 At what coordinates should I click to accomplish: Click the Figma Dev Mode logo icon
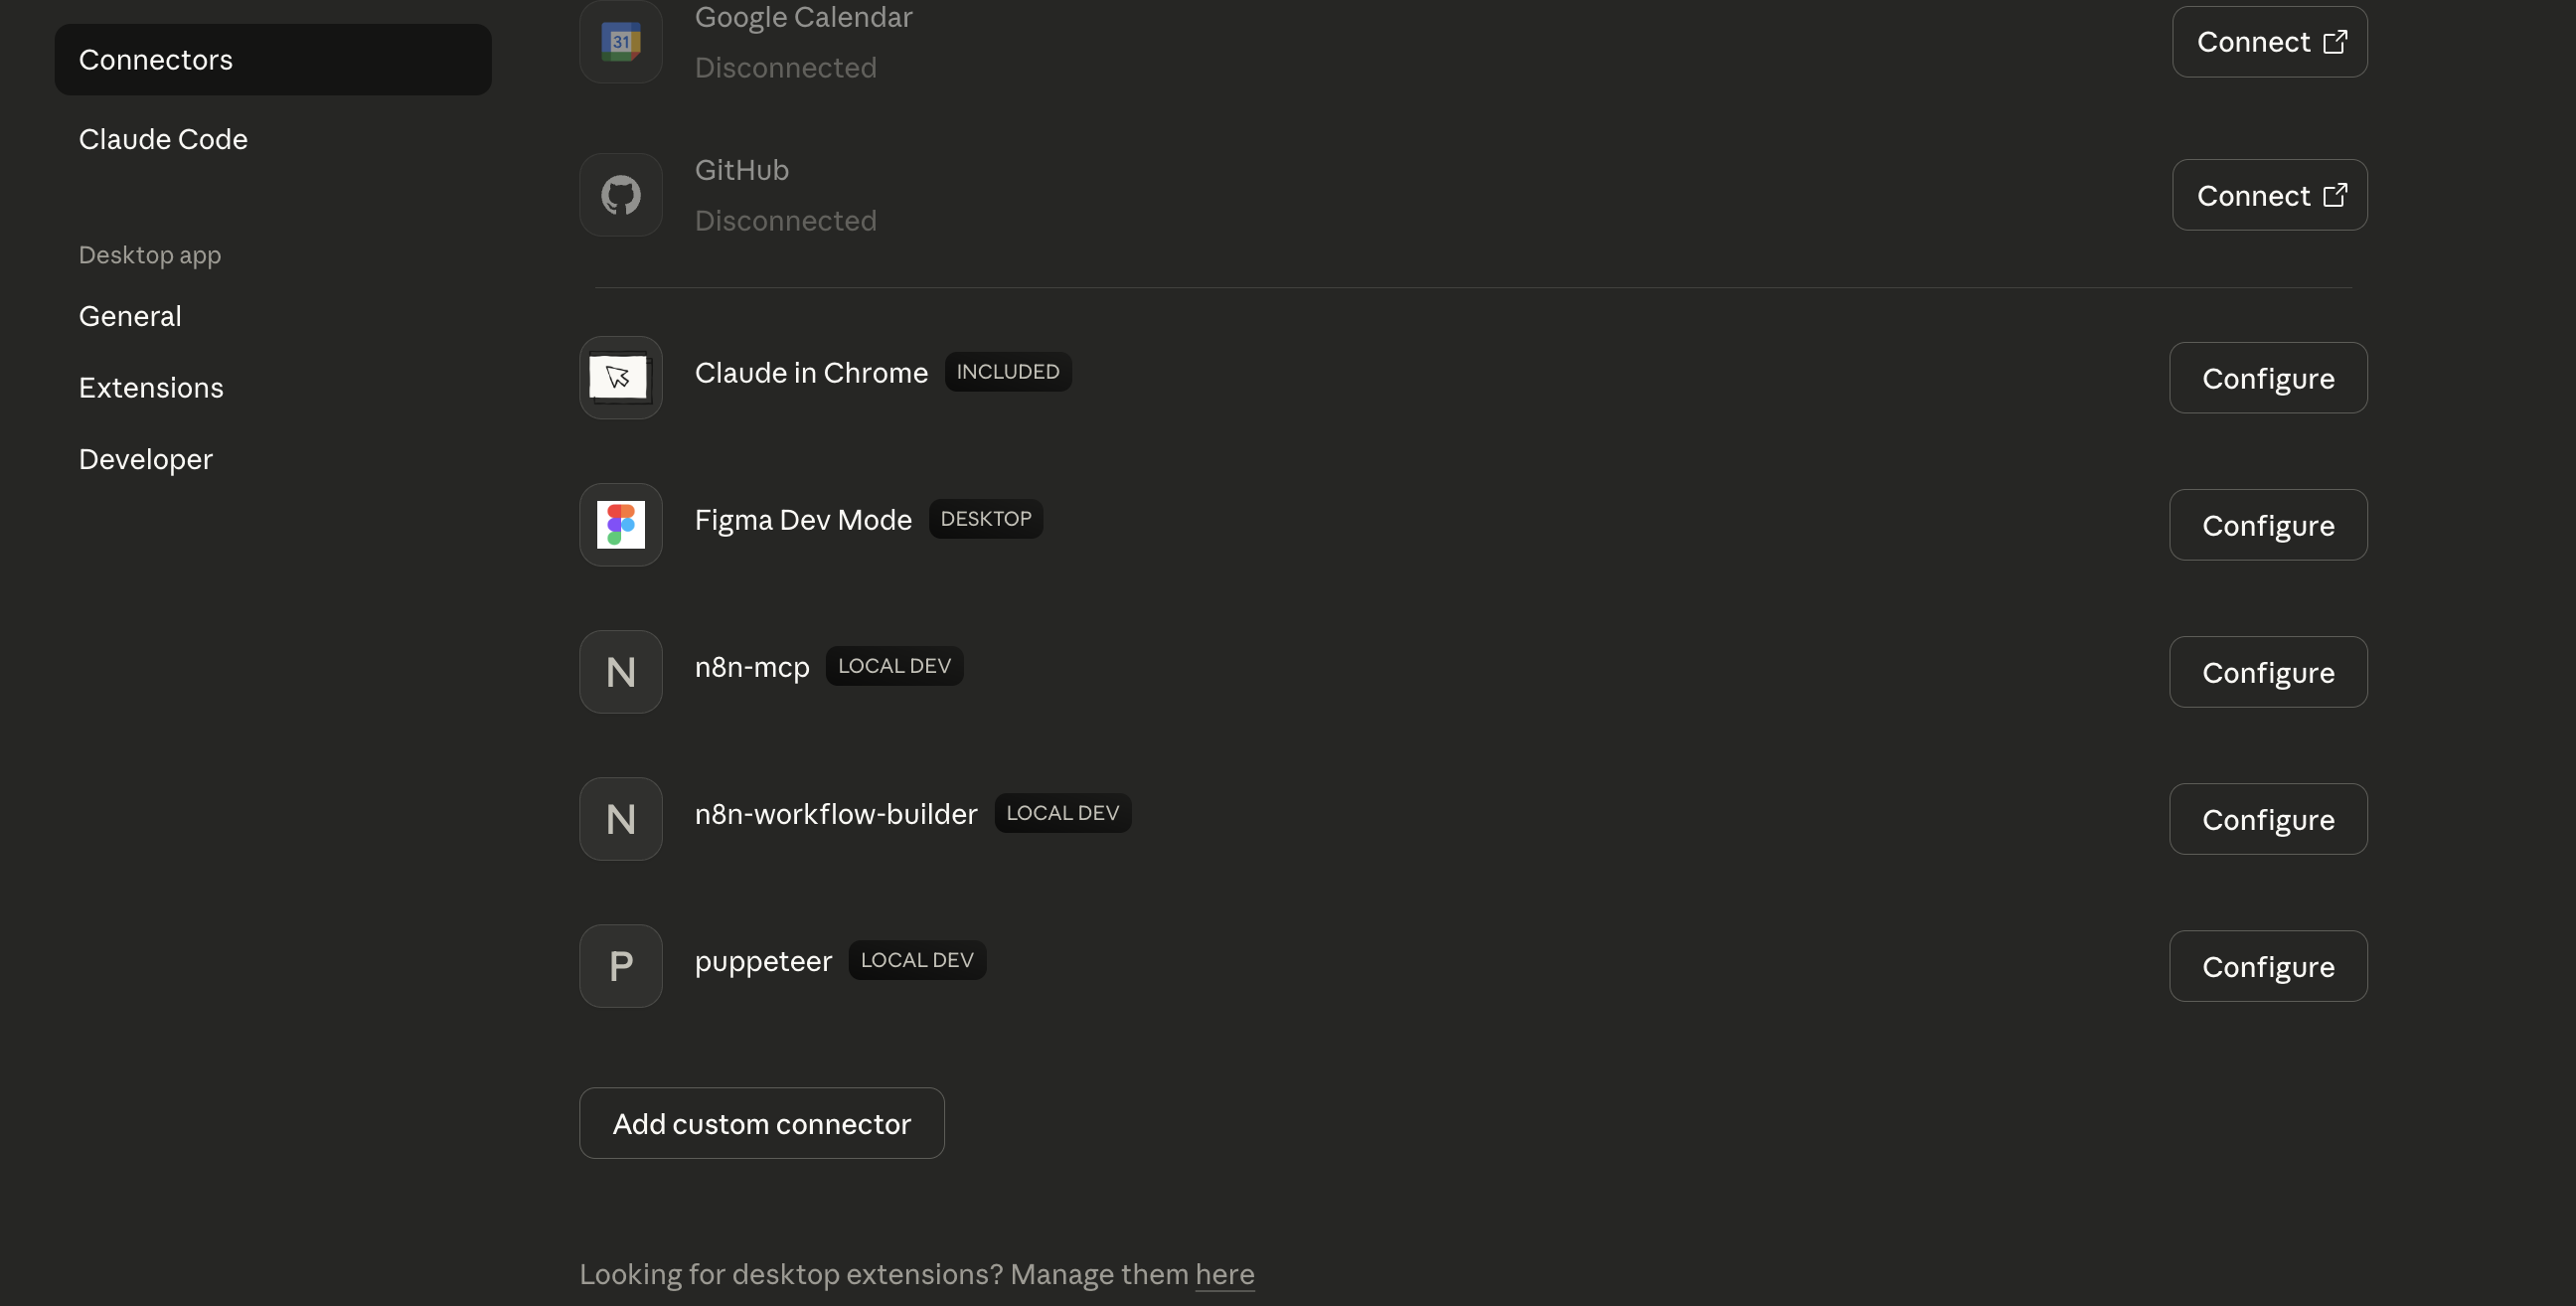click(620, 524)
